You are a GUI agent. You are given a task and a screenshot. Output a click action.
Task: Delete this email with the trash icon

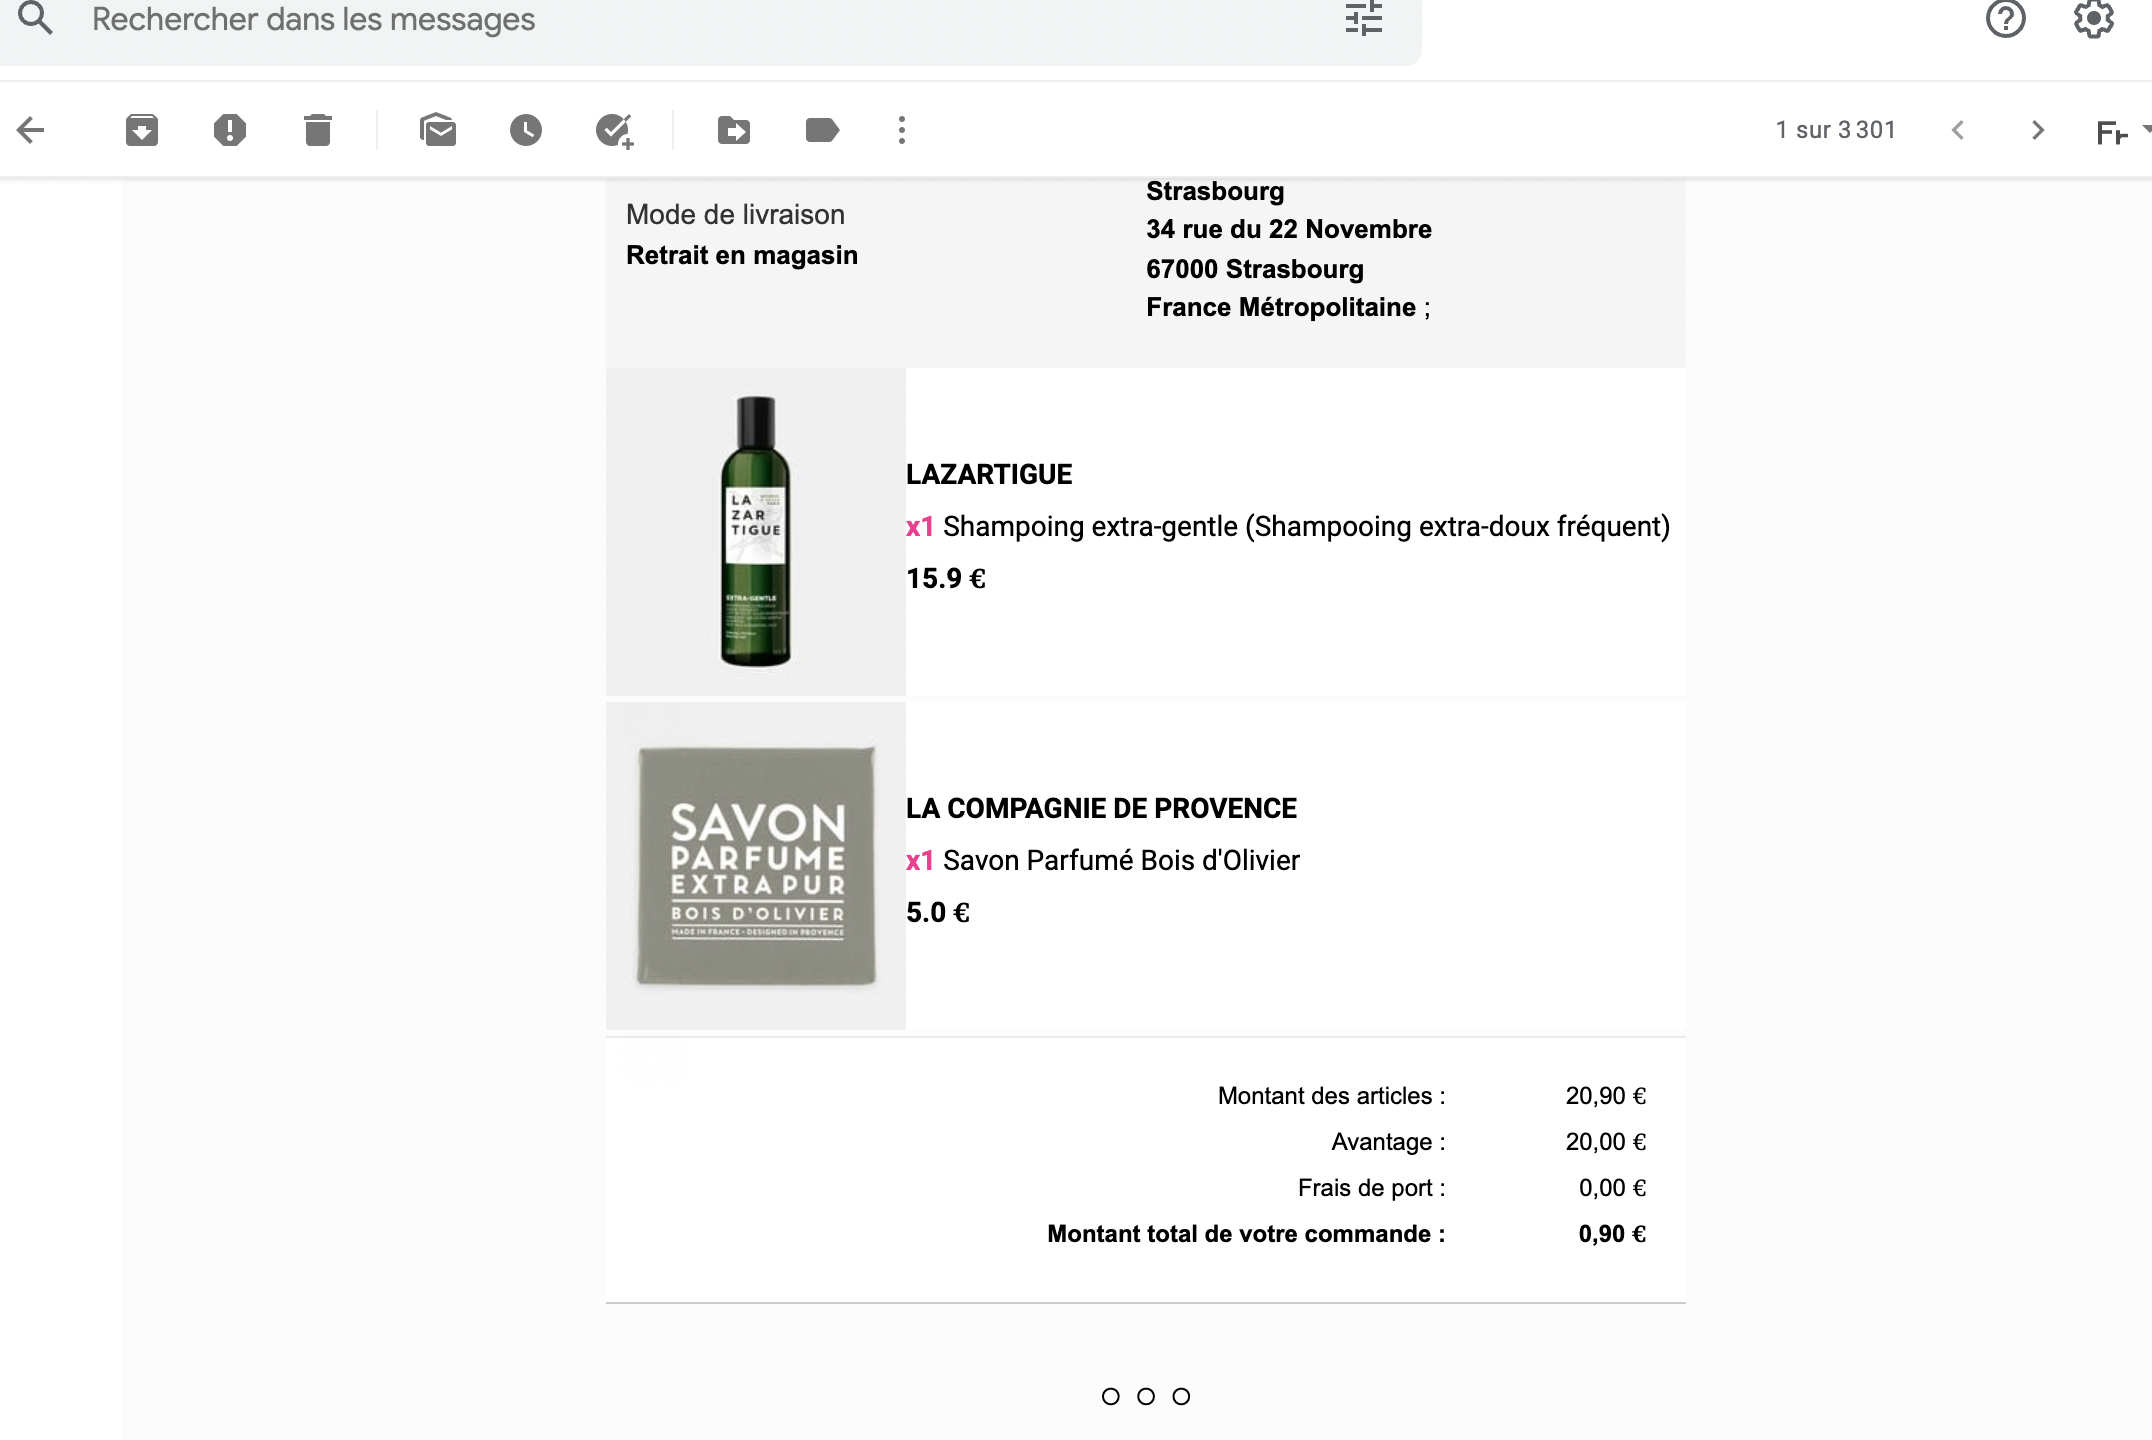click(x=318, y=130)
